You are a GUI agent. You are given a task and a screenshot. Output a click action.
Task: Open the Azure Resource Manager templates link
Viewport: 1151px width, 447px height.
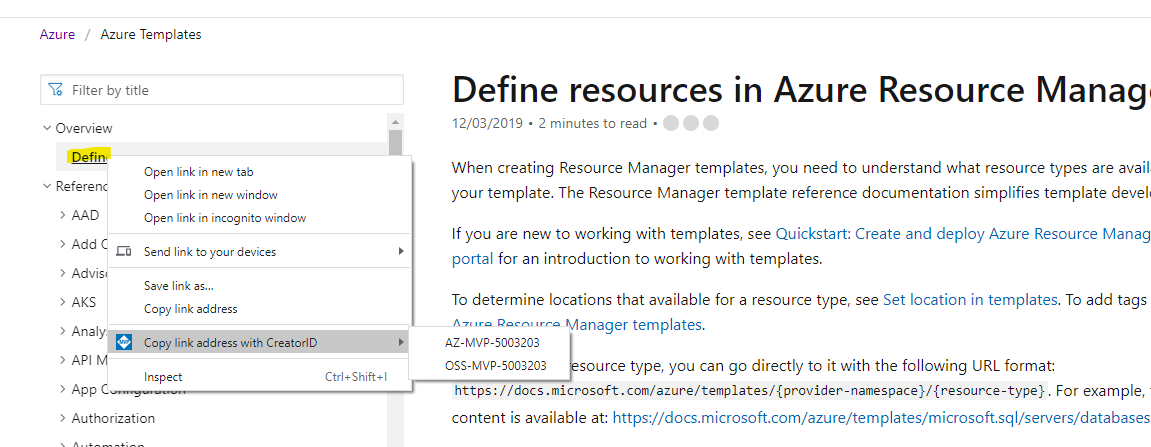[x=576, y=324]
